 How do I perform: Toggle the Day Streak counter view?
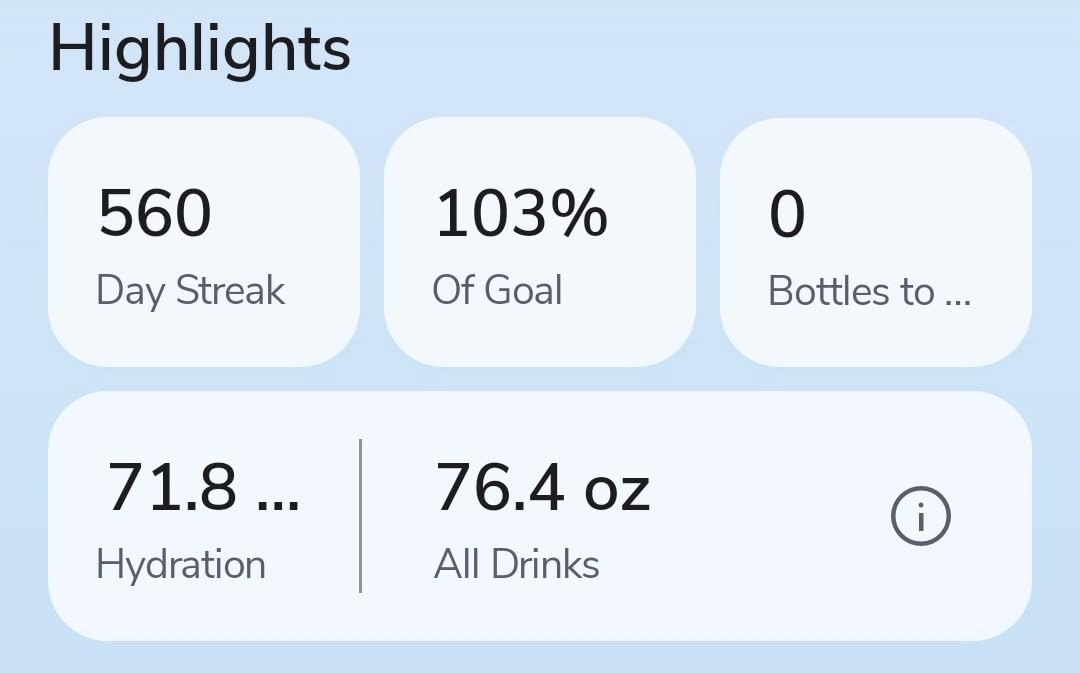tap(190, 290)
